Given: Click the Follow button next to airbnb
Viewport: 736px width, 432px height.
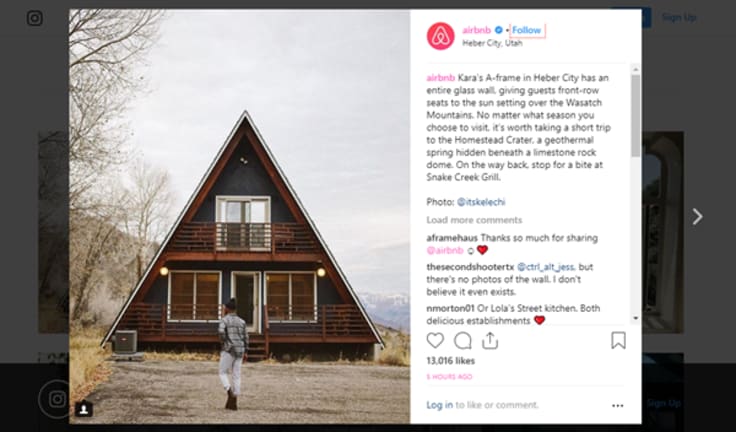Looking at the screenshot, I should click(x=527, y=30).
